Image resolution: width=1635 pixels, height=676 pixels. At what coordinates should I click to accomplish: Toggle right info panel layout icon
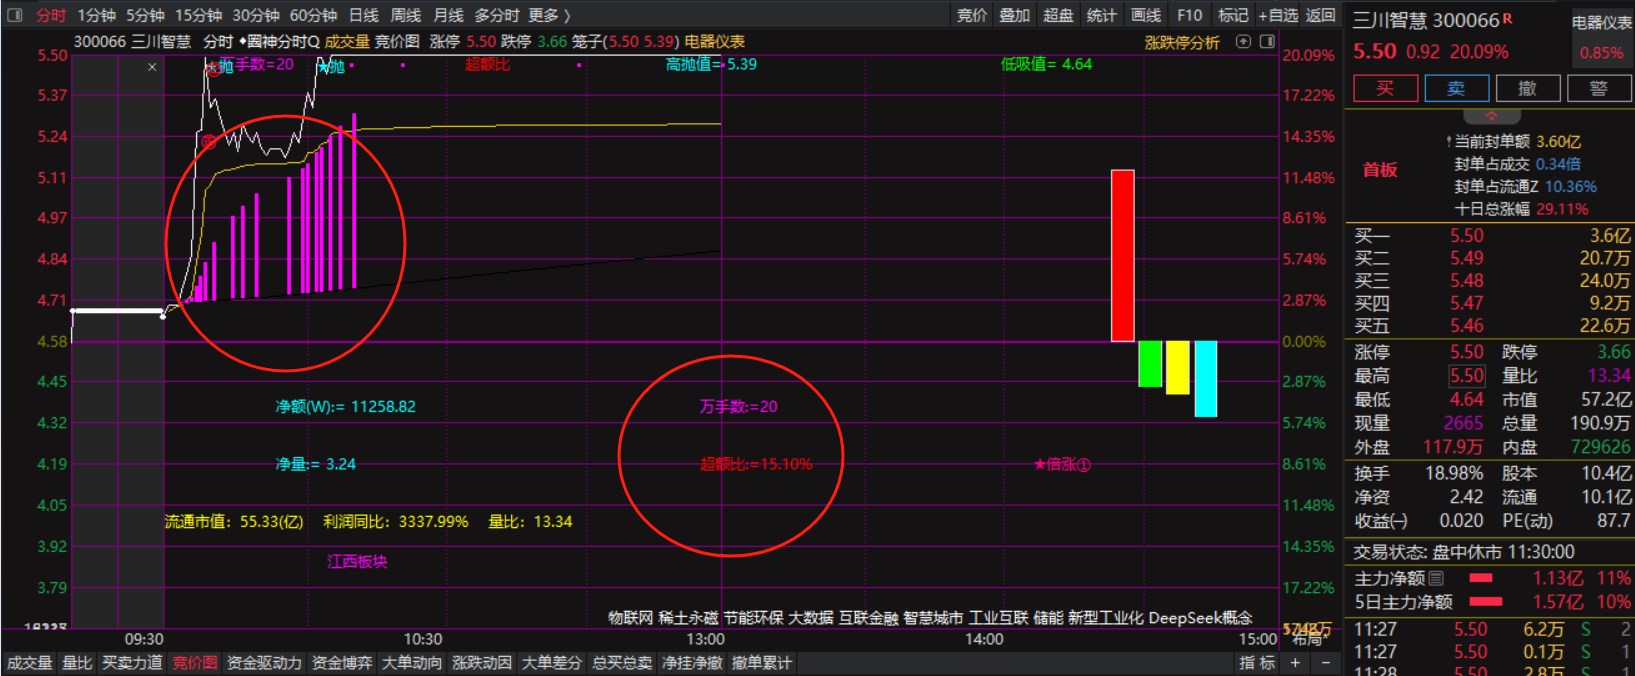pos(1267,42)
